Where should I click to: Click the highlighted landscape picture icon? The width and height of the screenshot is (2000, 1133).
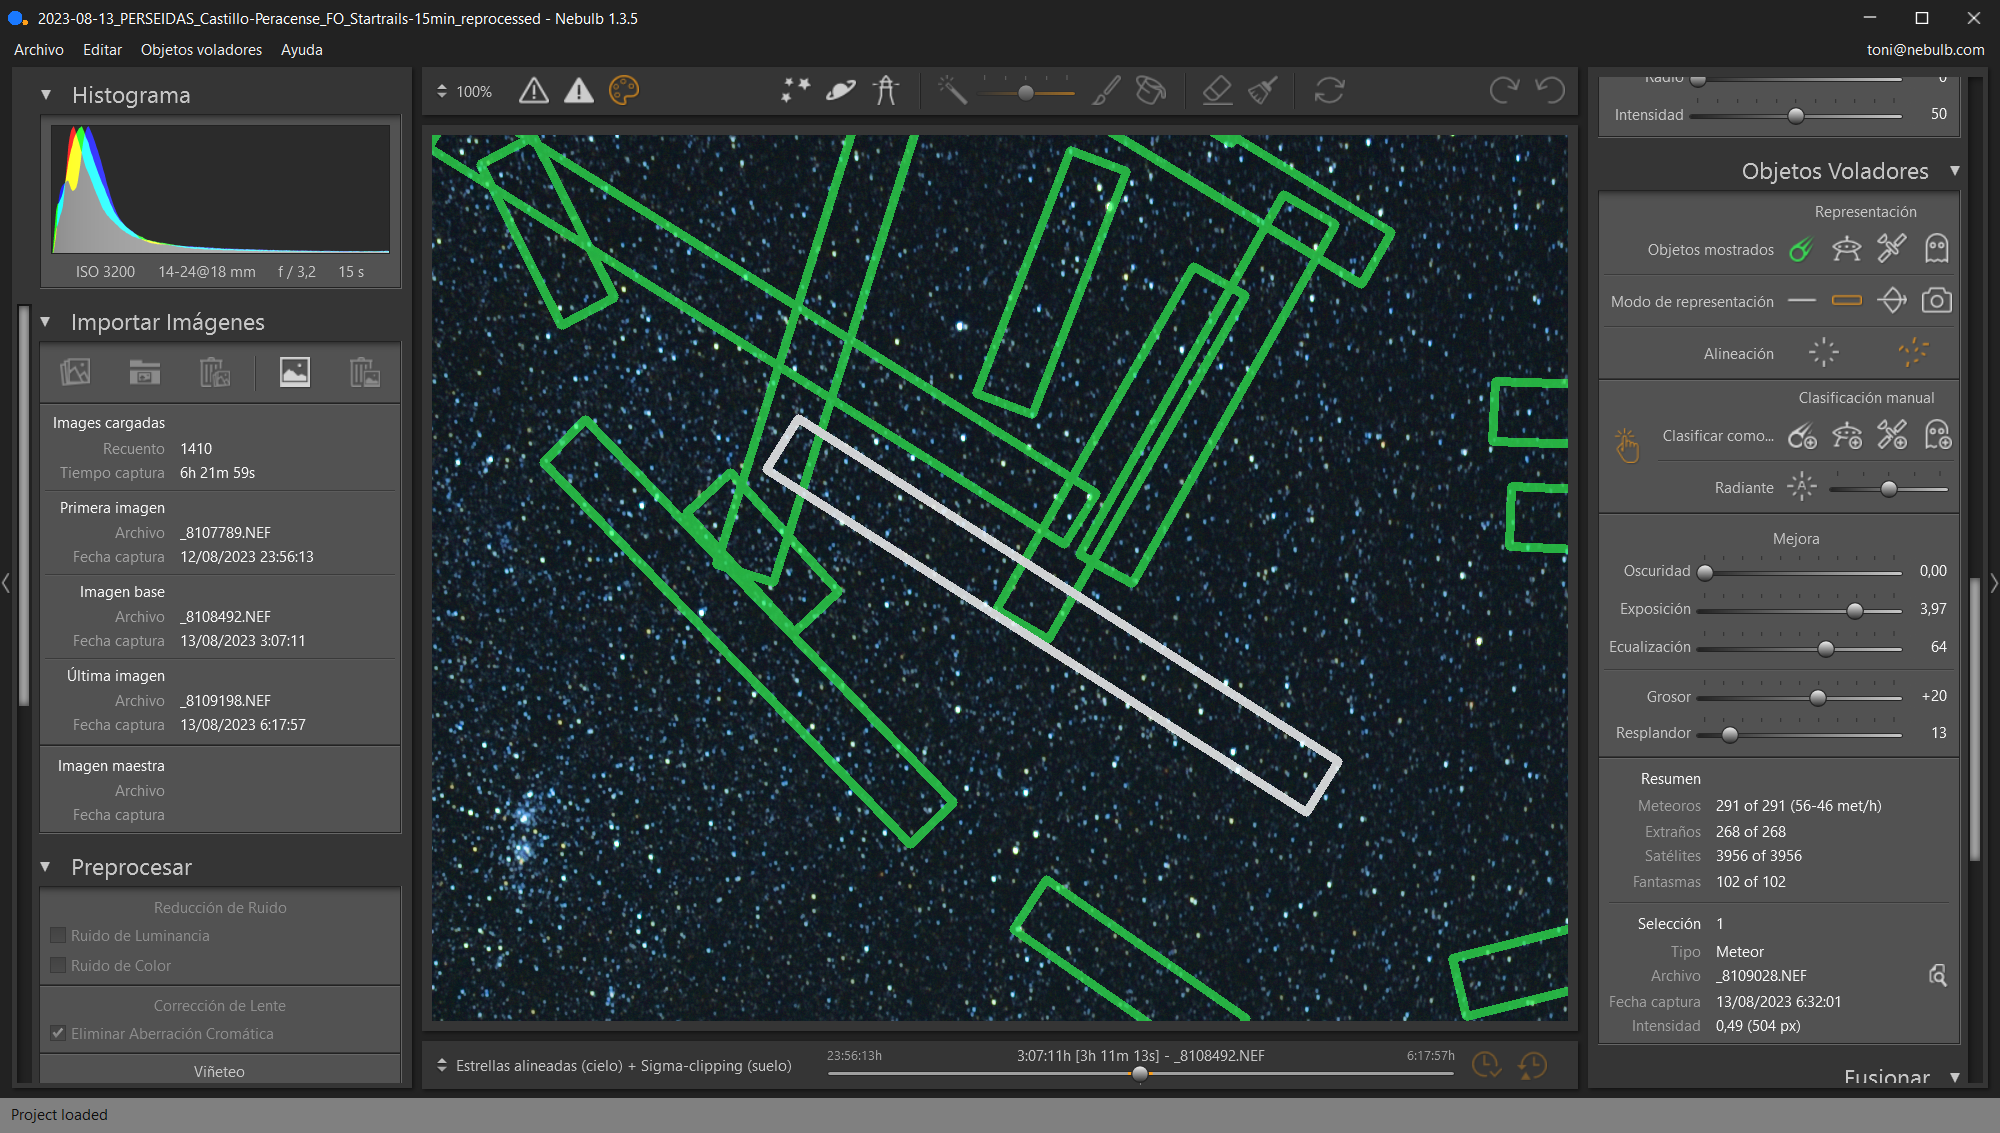[x=294, y=372]
